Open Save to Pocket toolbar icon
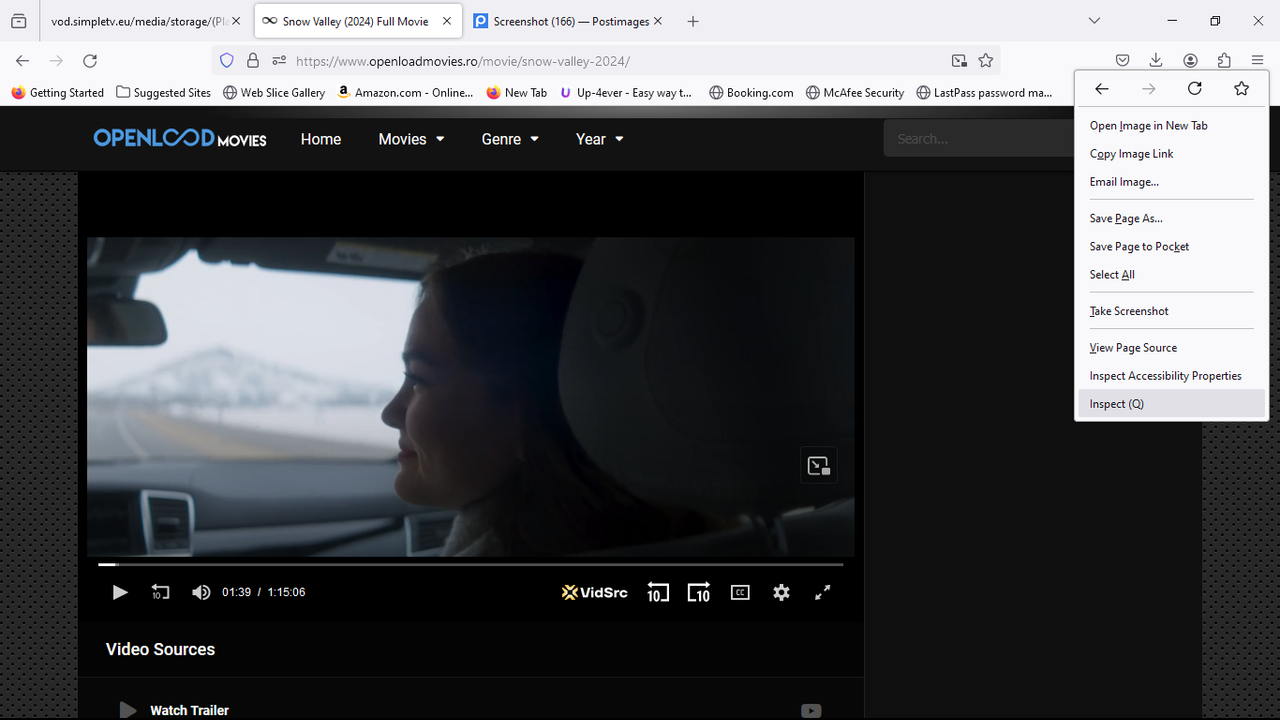 pyautogui.click(x=1122, y=61)
